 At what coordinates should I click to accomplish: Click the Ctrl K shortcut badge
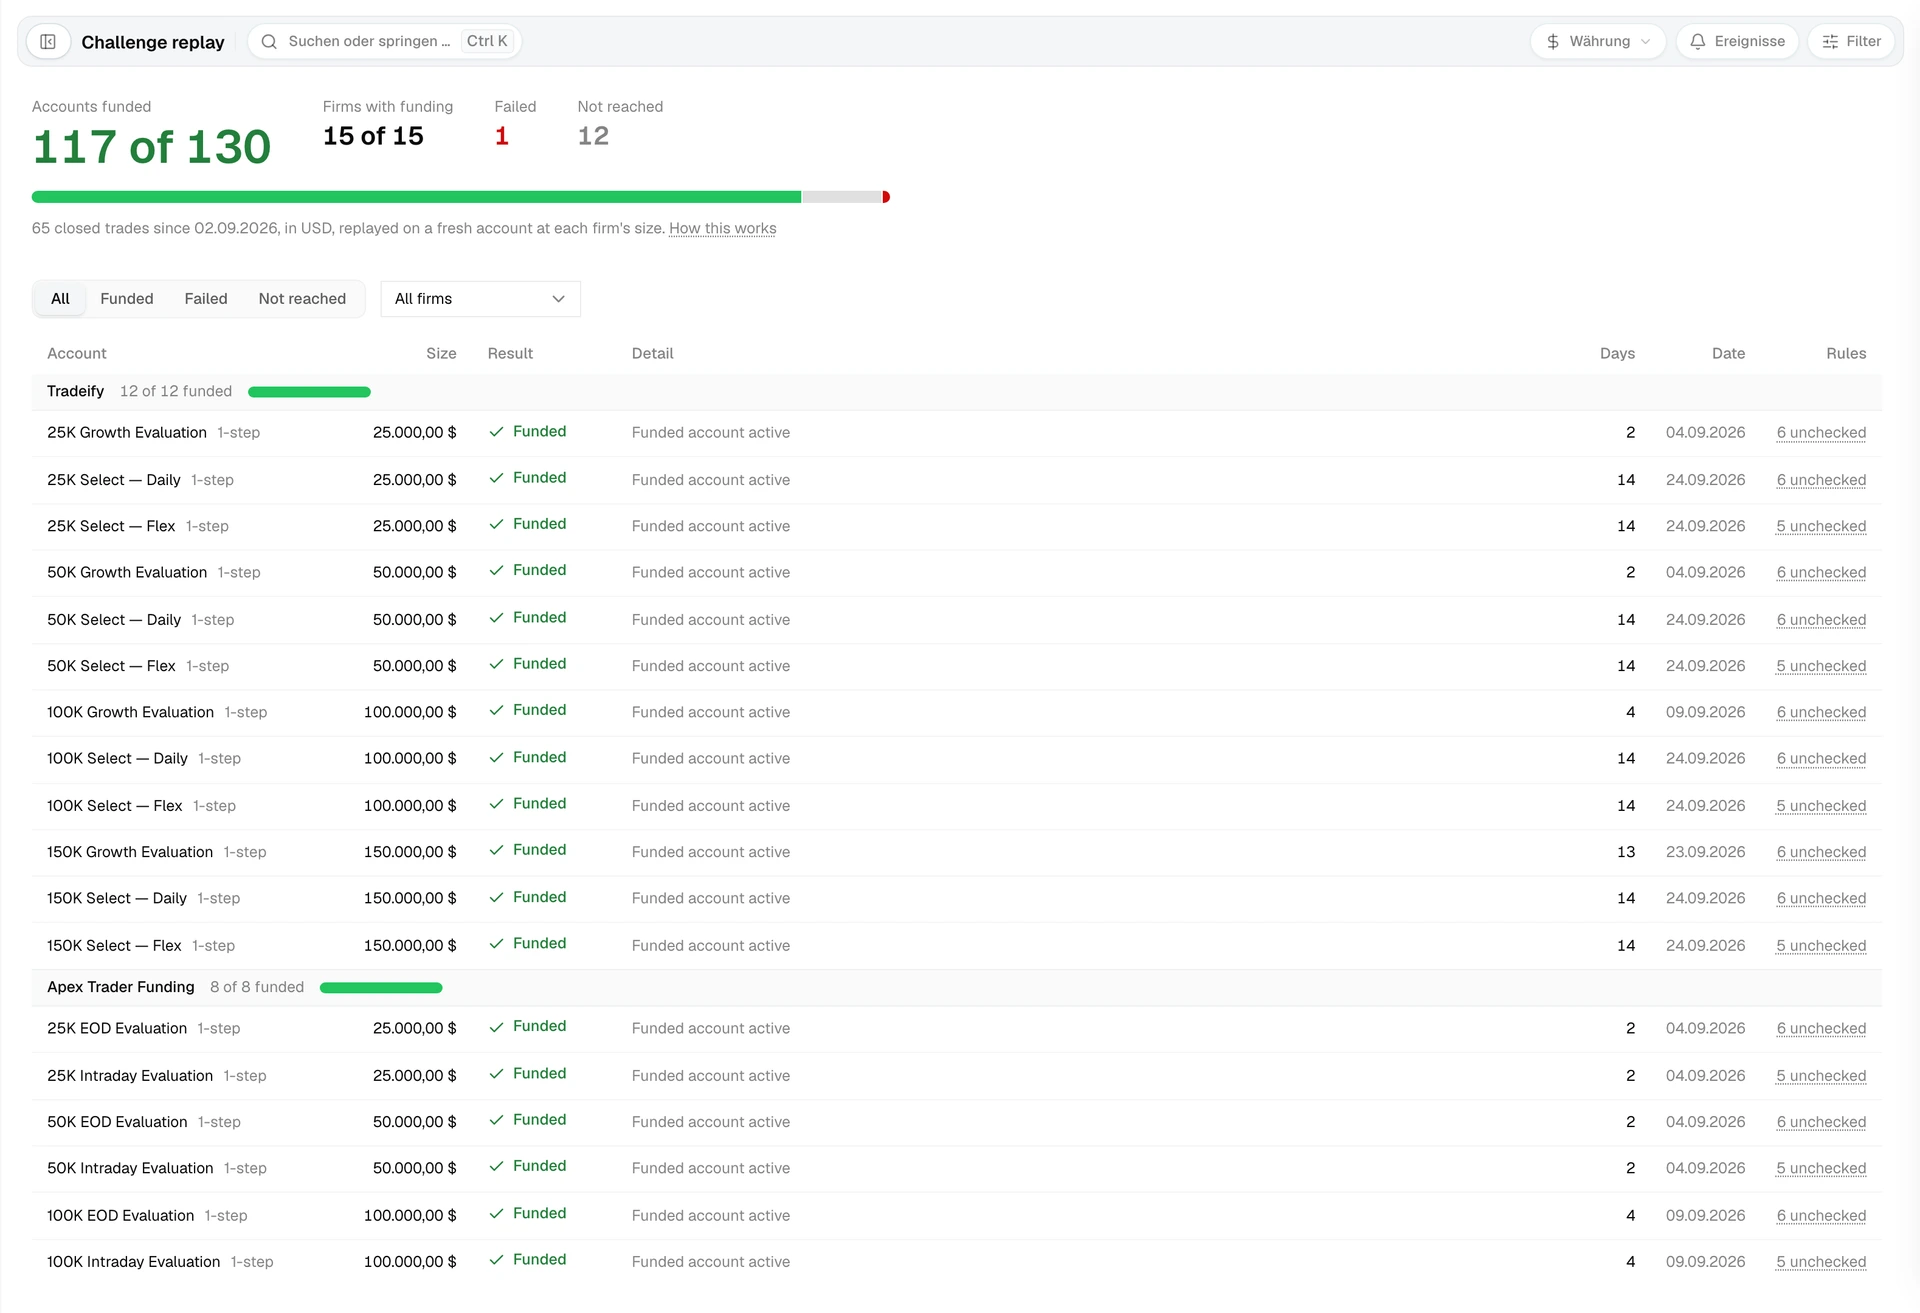coord(487,42)
